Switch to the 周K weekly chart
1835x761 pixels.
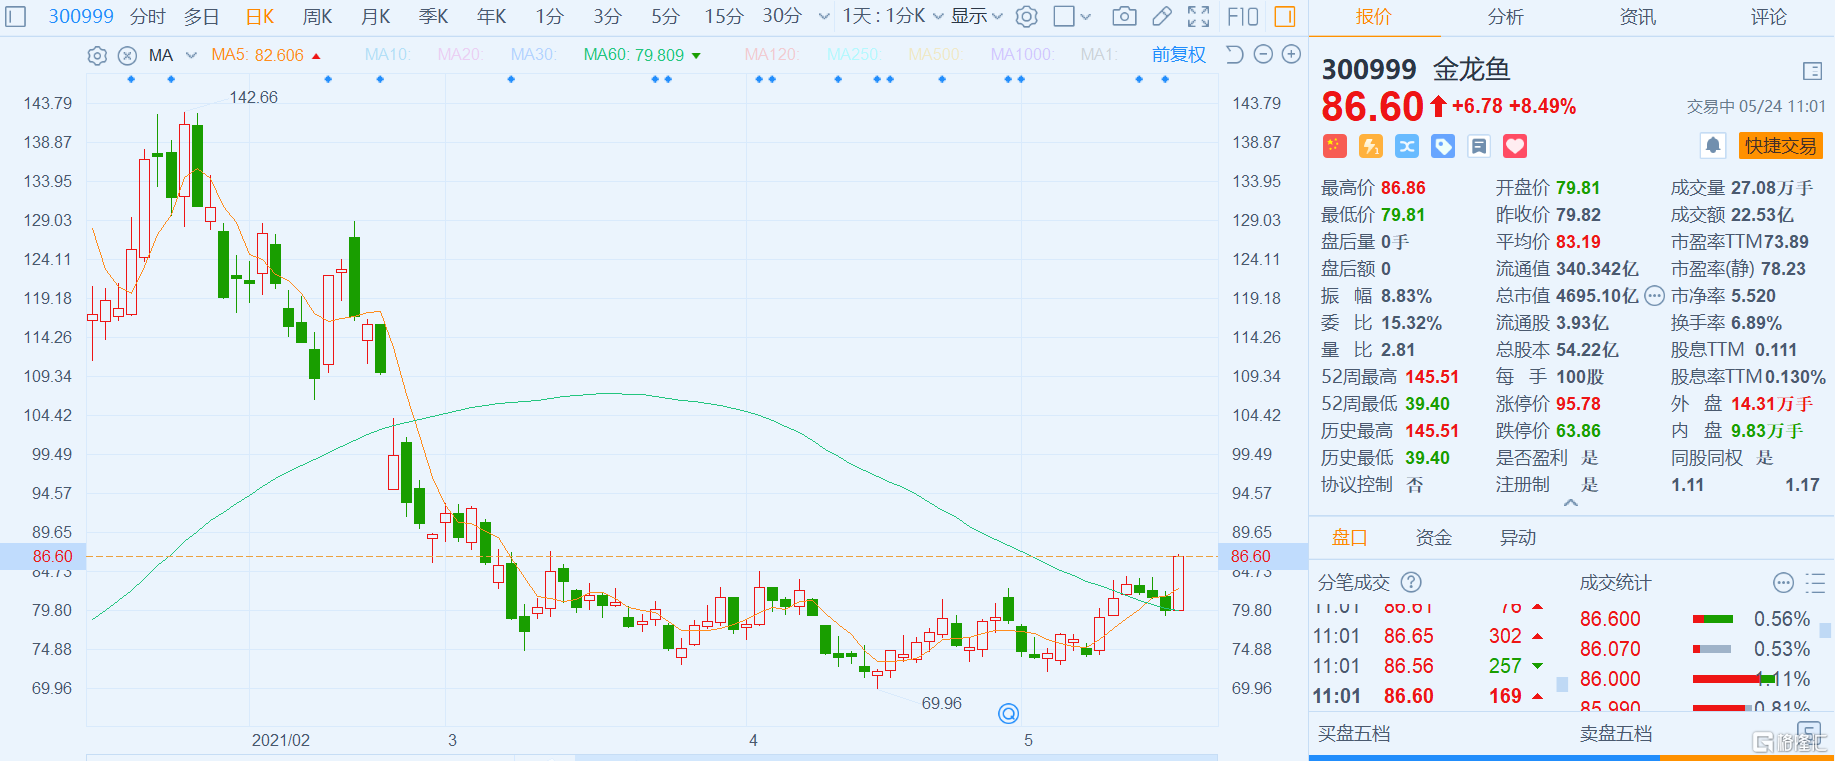coord(317,16)
